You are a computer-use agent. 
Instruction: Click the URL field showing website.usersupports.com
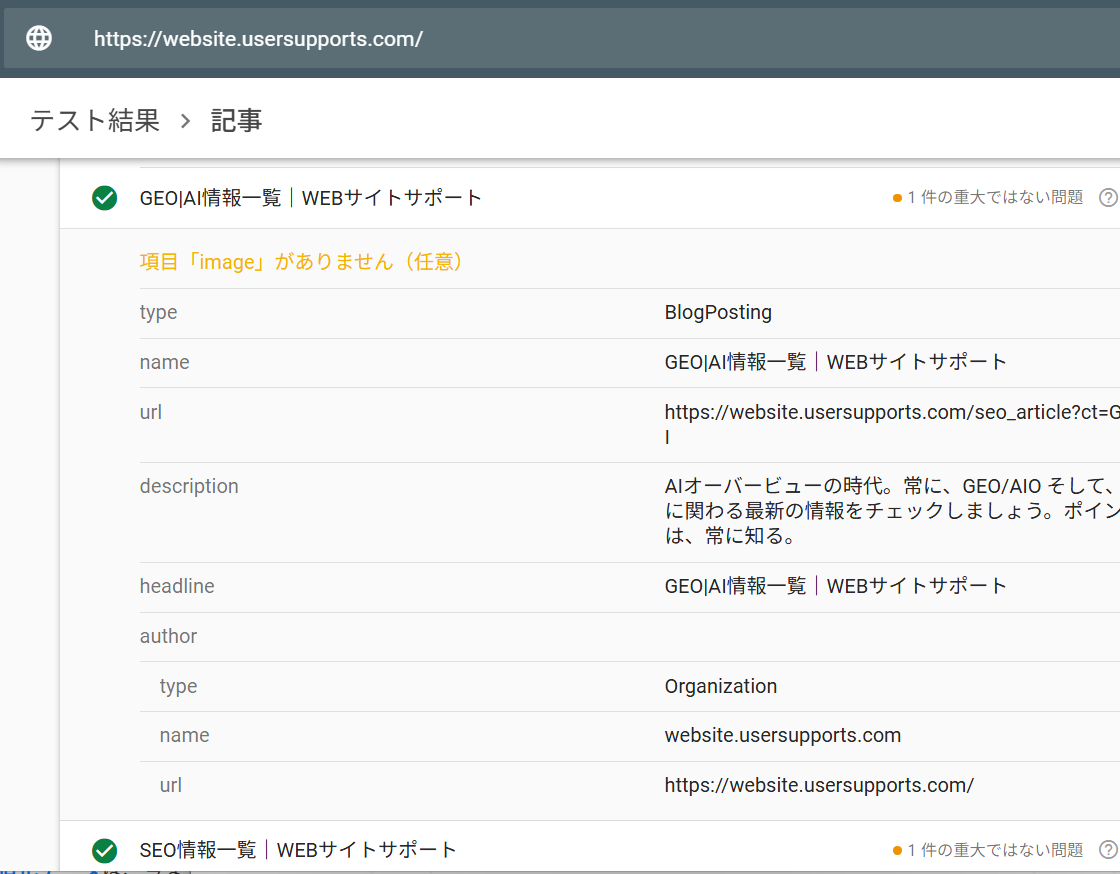point(258,39)
